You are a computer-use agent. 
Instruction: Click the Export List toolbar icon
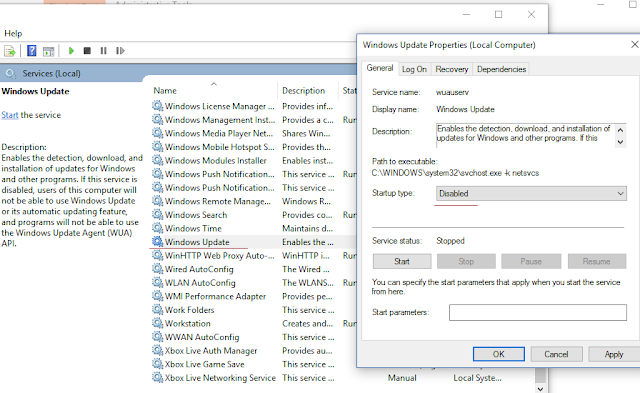pos(9,51)
